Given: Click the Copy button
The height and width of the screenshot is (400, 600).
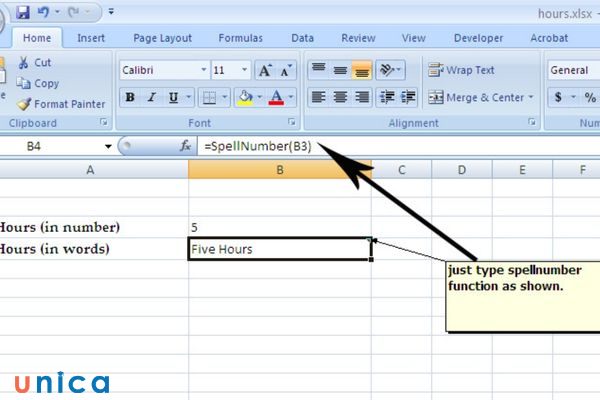Looking at the screenshot, I should tap(38, 83).
